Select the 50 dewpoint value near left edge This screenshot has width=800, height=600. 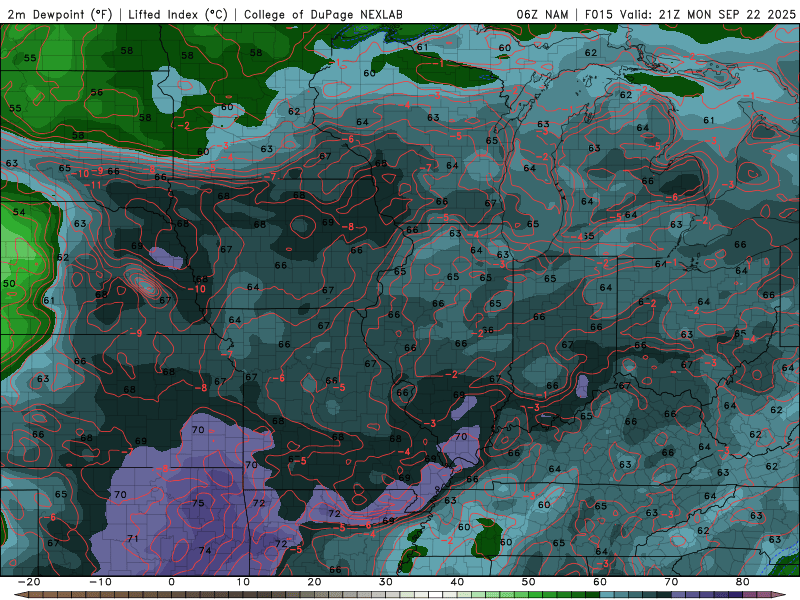point(9,283)
